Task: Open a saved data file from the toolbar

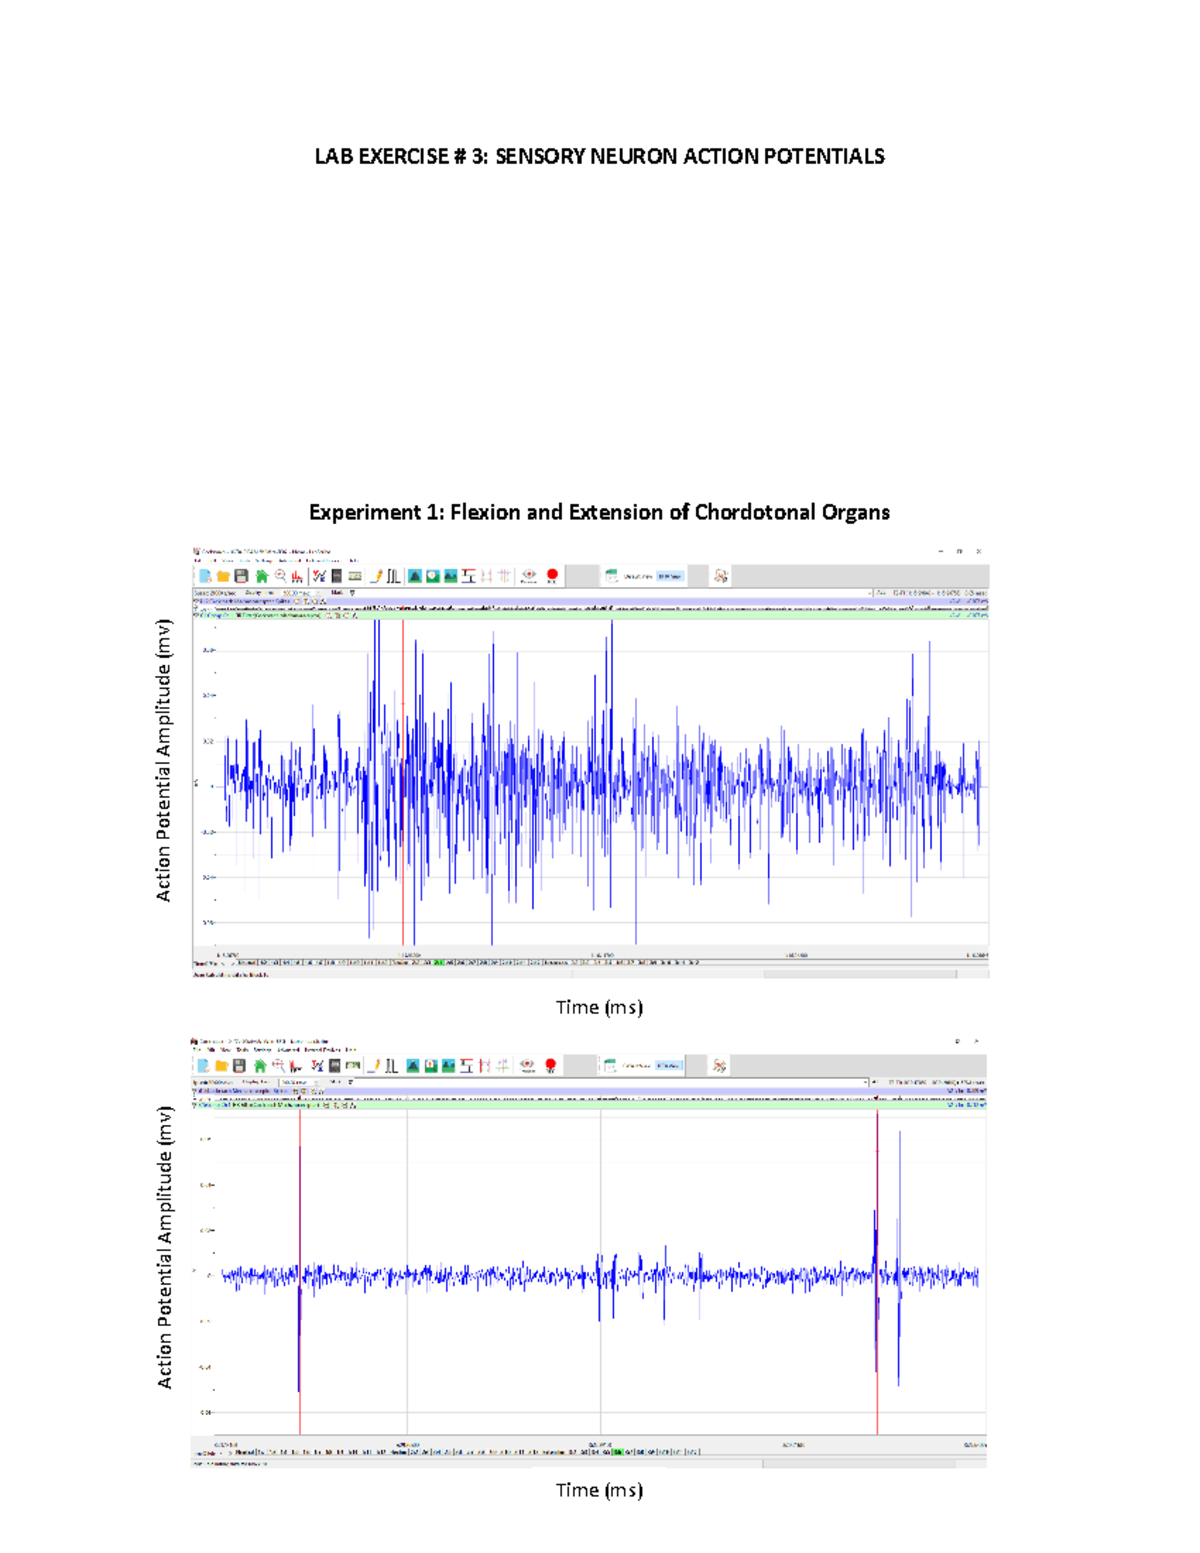Action: pyautogui.click(x=224, y=576)
